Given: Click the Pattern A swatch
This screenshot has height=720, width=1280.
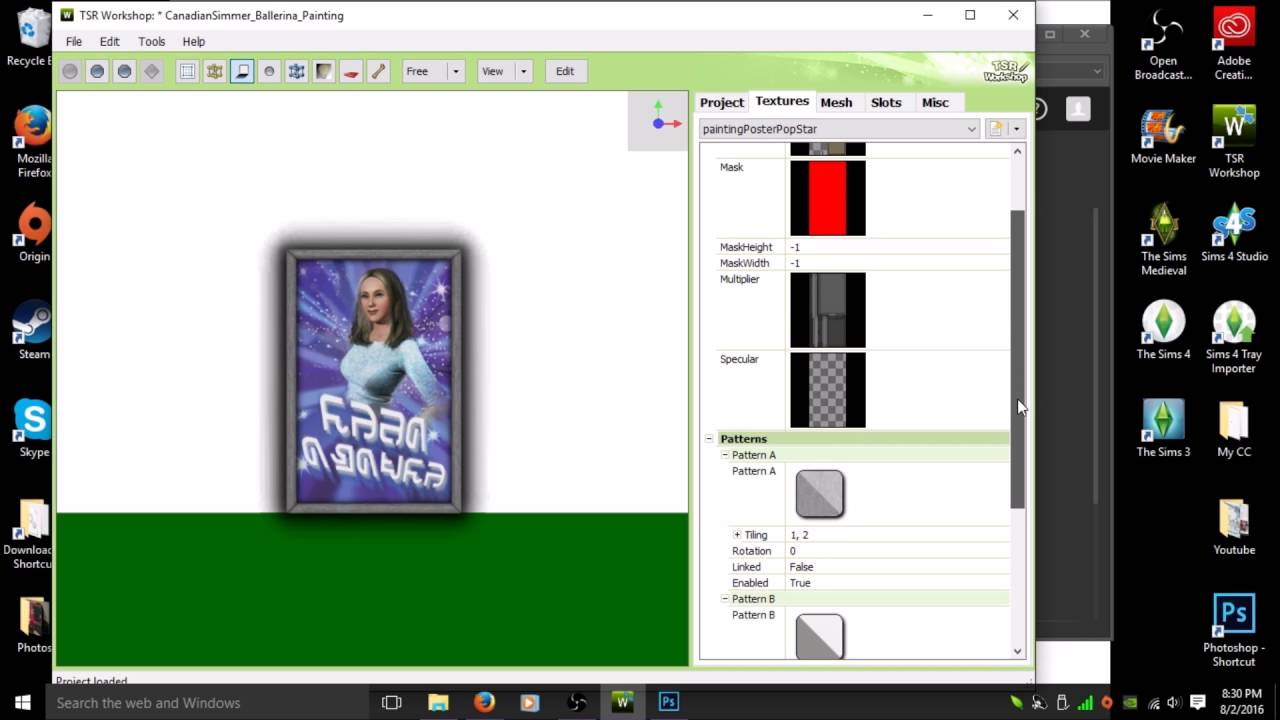Looking at the screenshot, I should coord(820,494).
